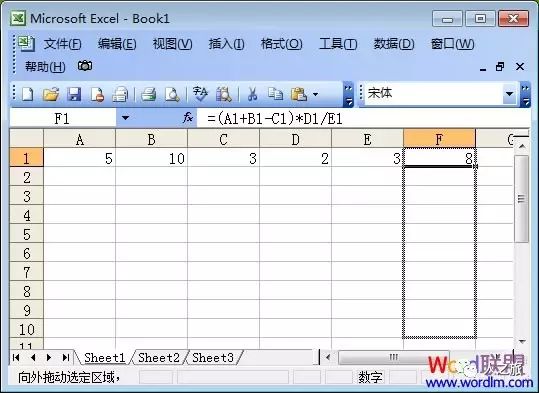The width and height of the screenshot is (539, 393).
Task: Copy the selection with the Copy icon
Action: pyautogui.click(x=275, y=94)
